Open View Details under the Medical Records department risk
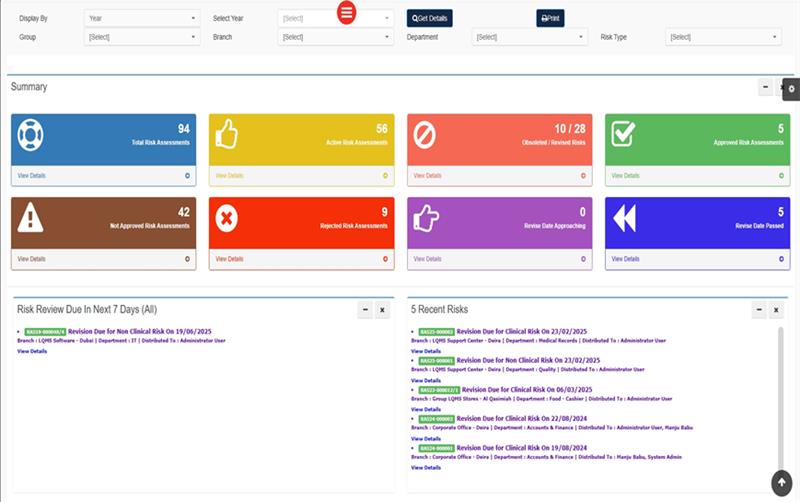The image size is (800, 502). click(x=426, y=352)
